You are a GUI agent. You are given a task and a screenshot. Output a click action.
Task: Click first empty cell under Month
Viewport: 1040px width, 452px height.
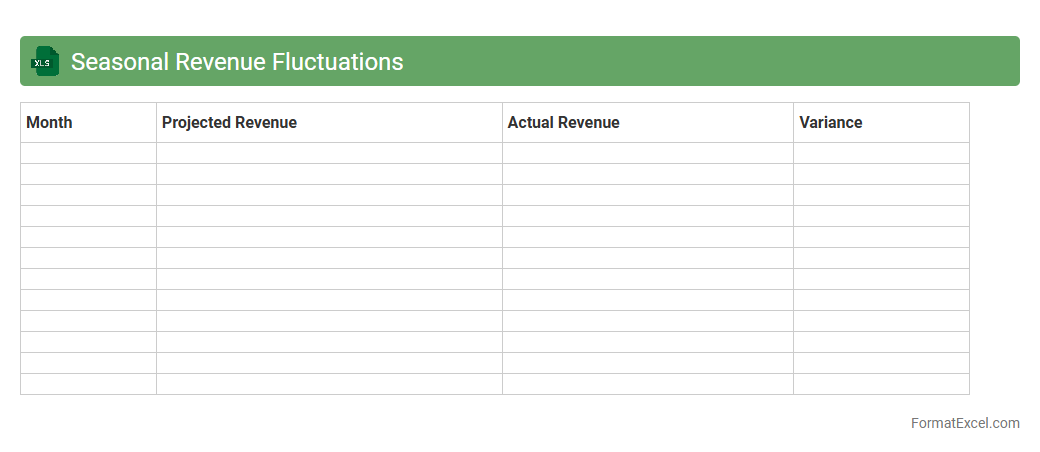point(88,153)
